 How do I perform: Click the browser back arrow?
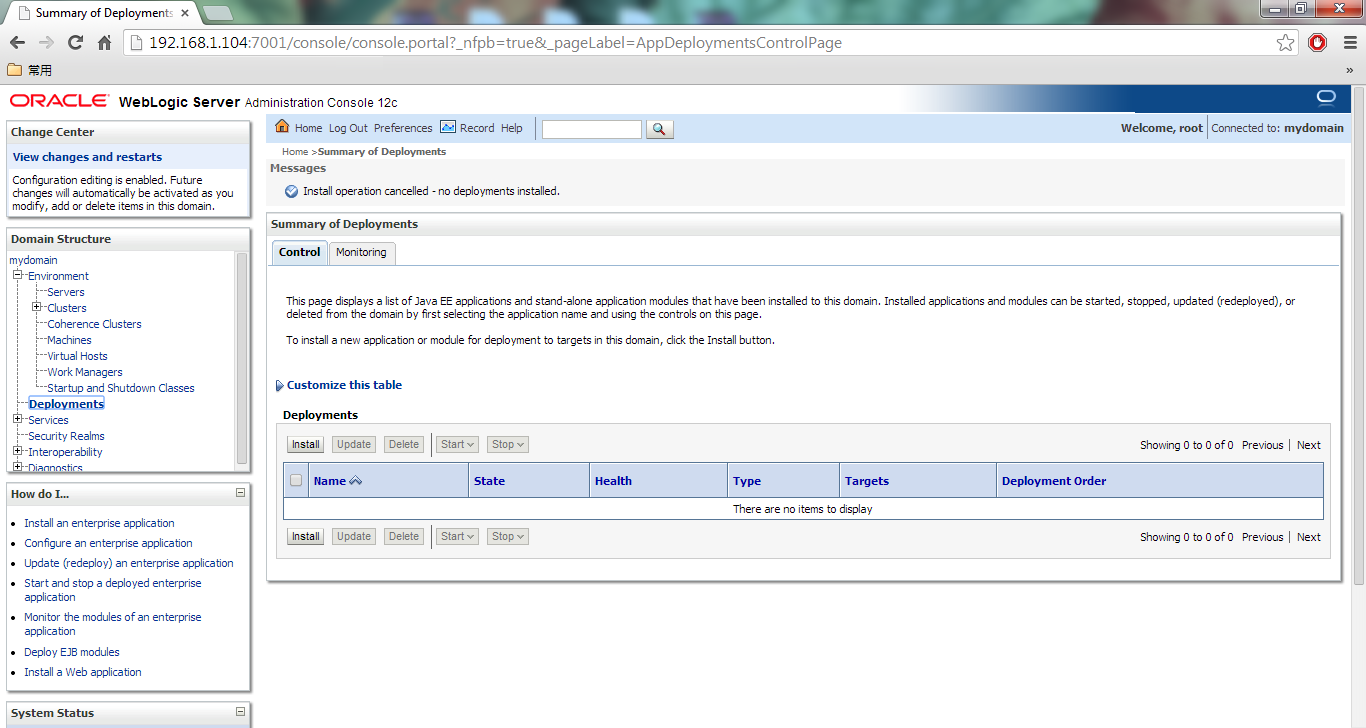click(17, 43)
